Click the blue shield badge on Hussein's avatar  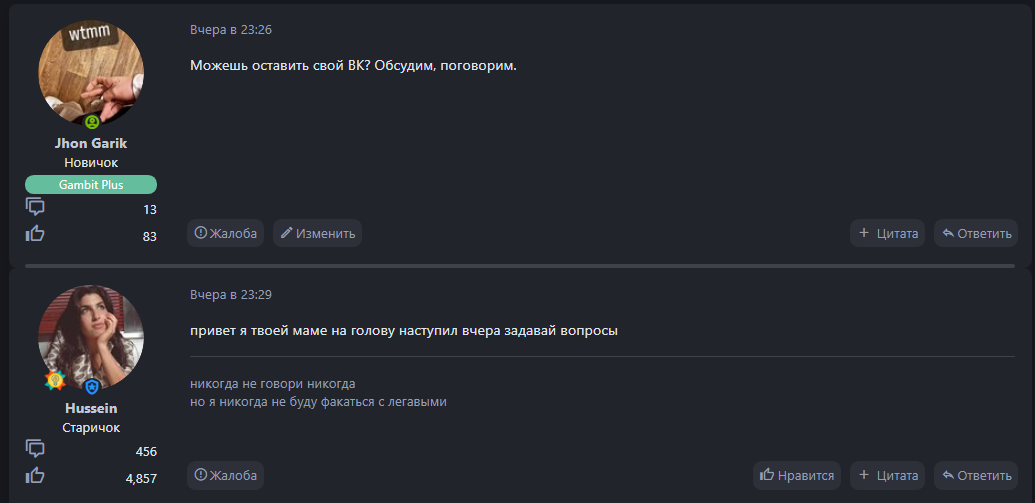[92, 387]
